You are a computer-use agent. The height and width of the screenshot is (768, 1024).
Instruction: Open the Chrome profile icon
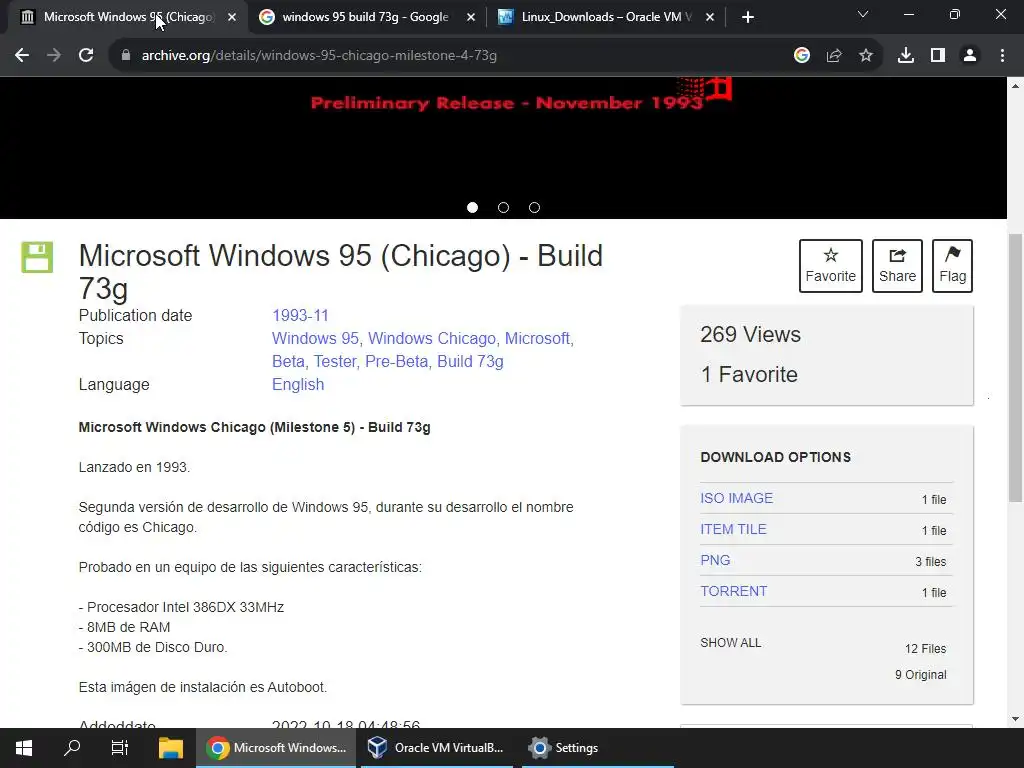coord(970,56)
